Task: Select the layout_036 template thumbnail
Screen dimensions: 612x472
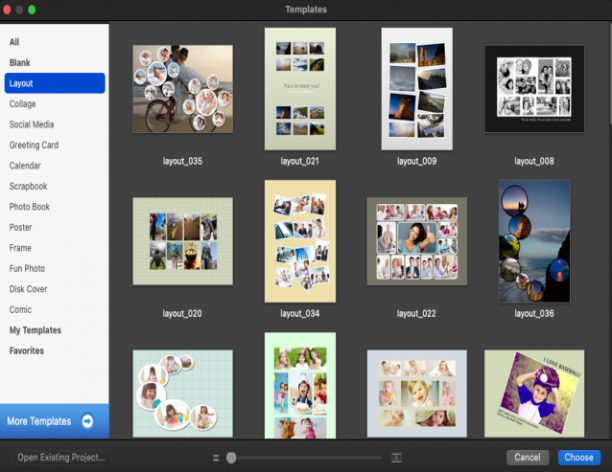Action: tap(534, 241)
